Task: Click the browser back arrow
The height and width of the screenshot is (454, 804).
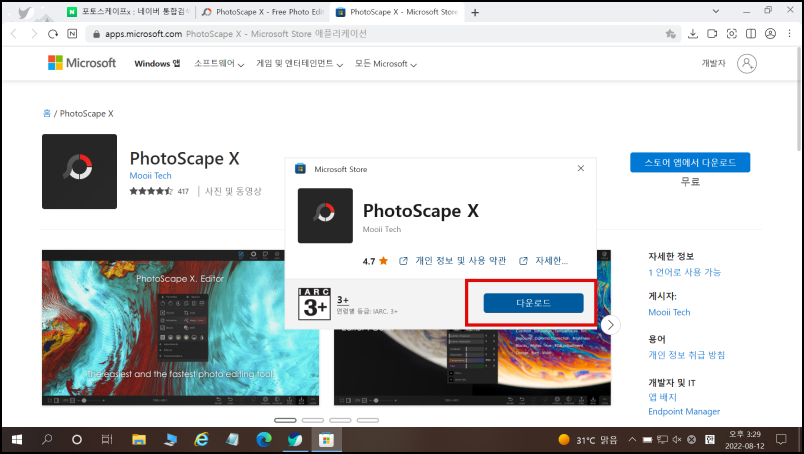Action: tap(14, 34)
